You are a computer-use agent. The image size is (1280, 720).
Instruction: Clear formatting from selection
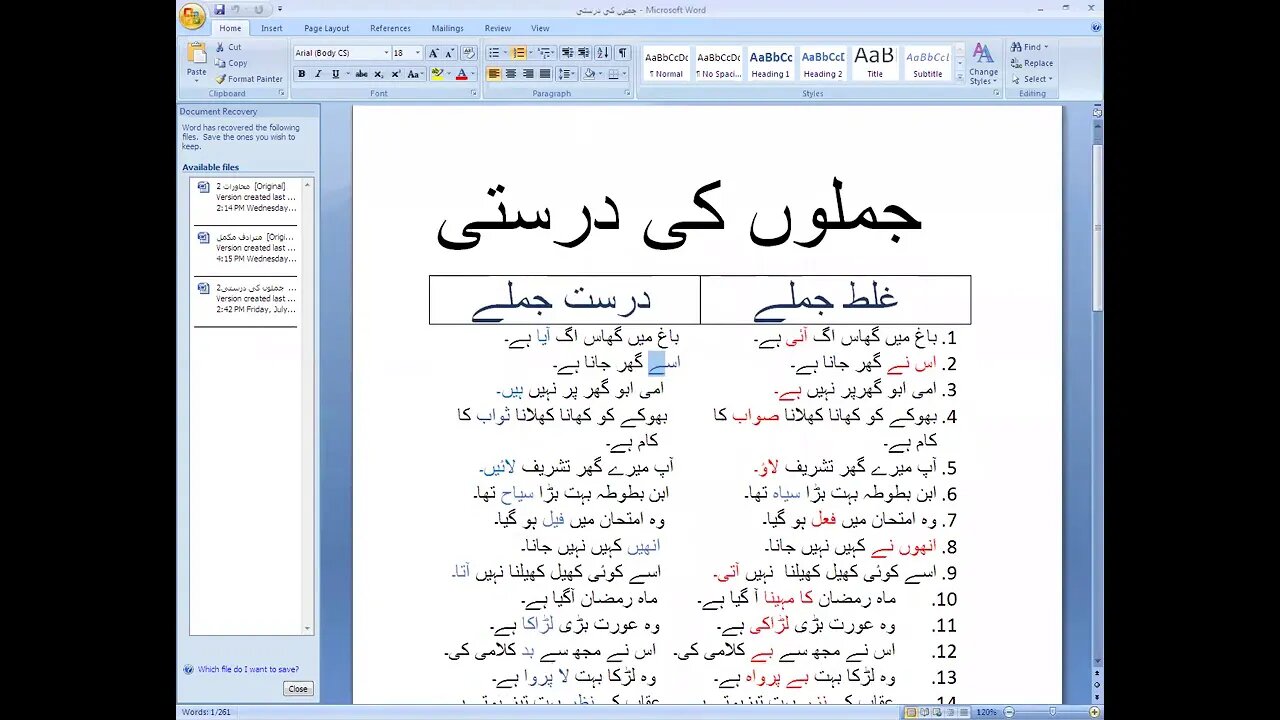(468, 53)
